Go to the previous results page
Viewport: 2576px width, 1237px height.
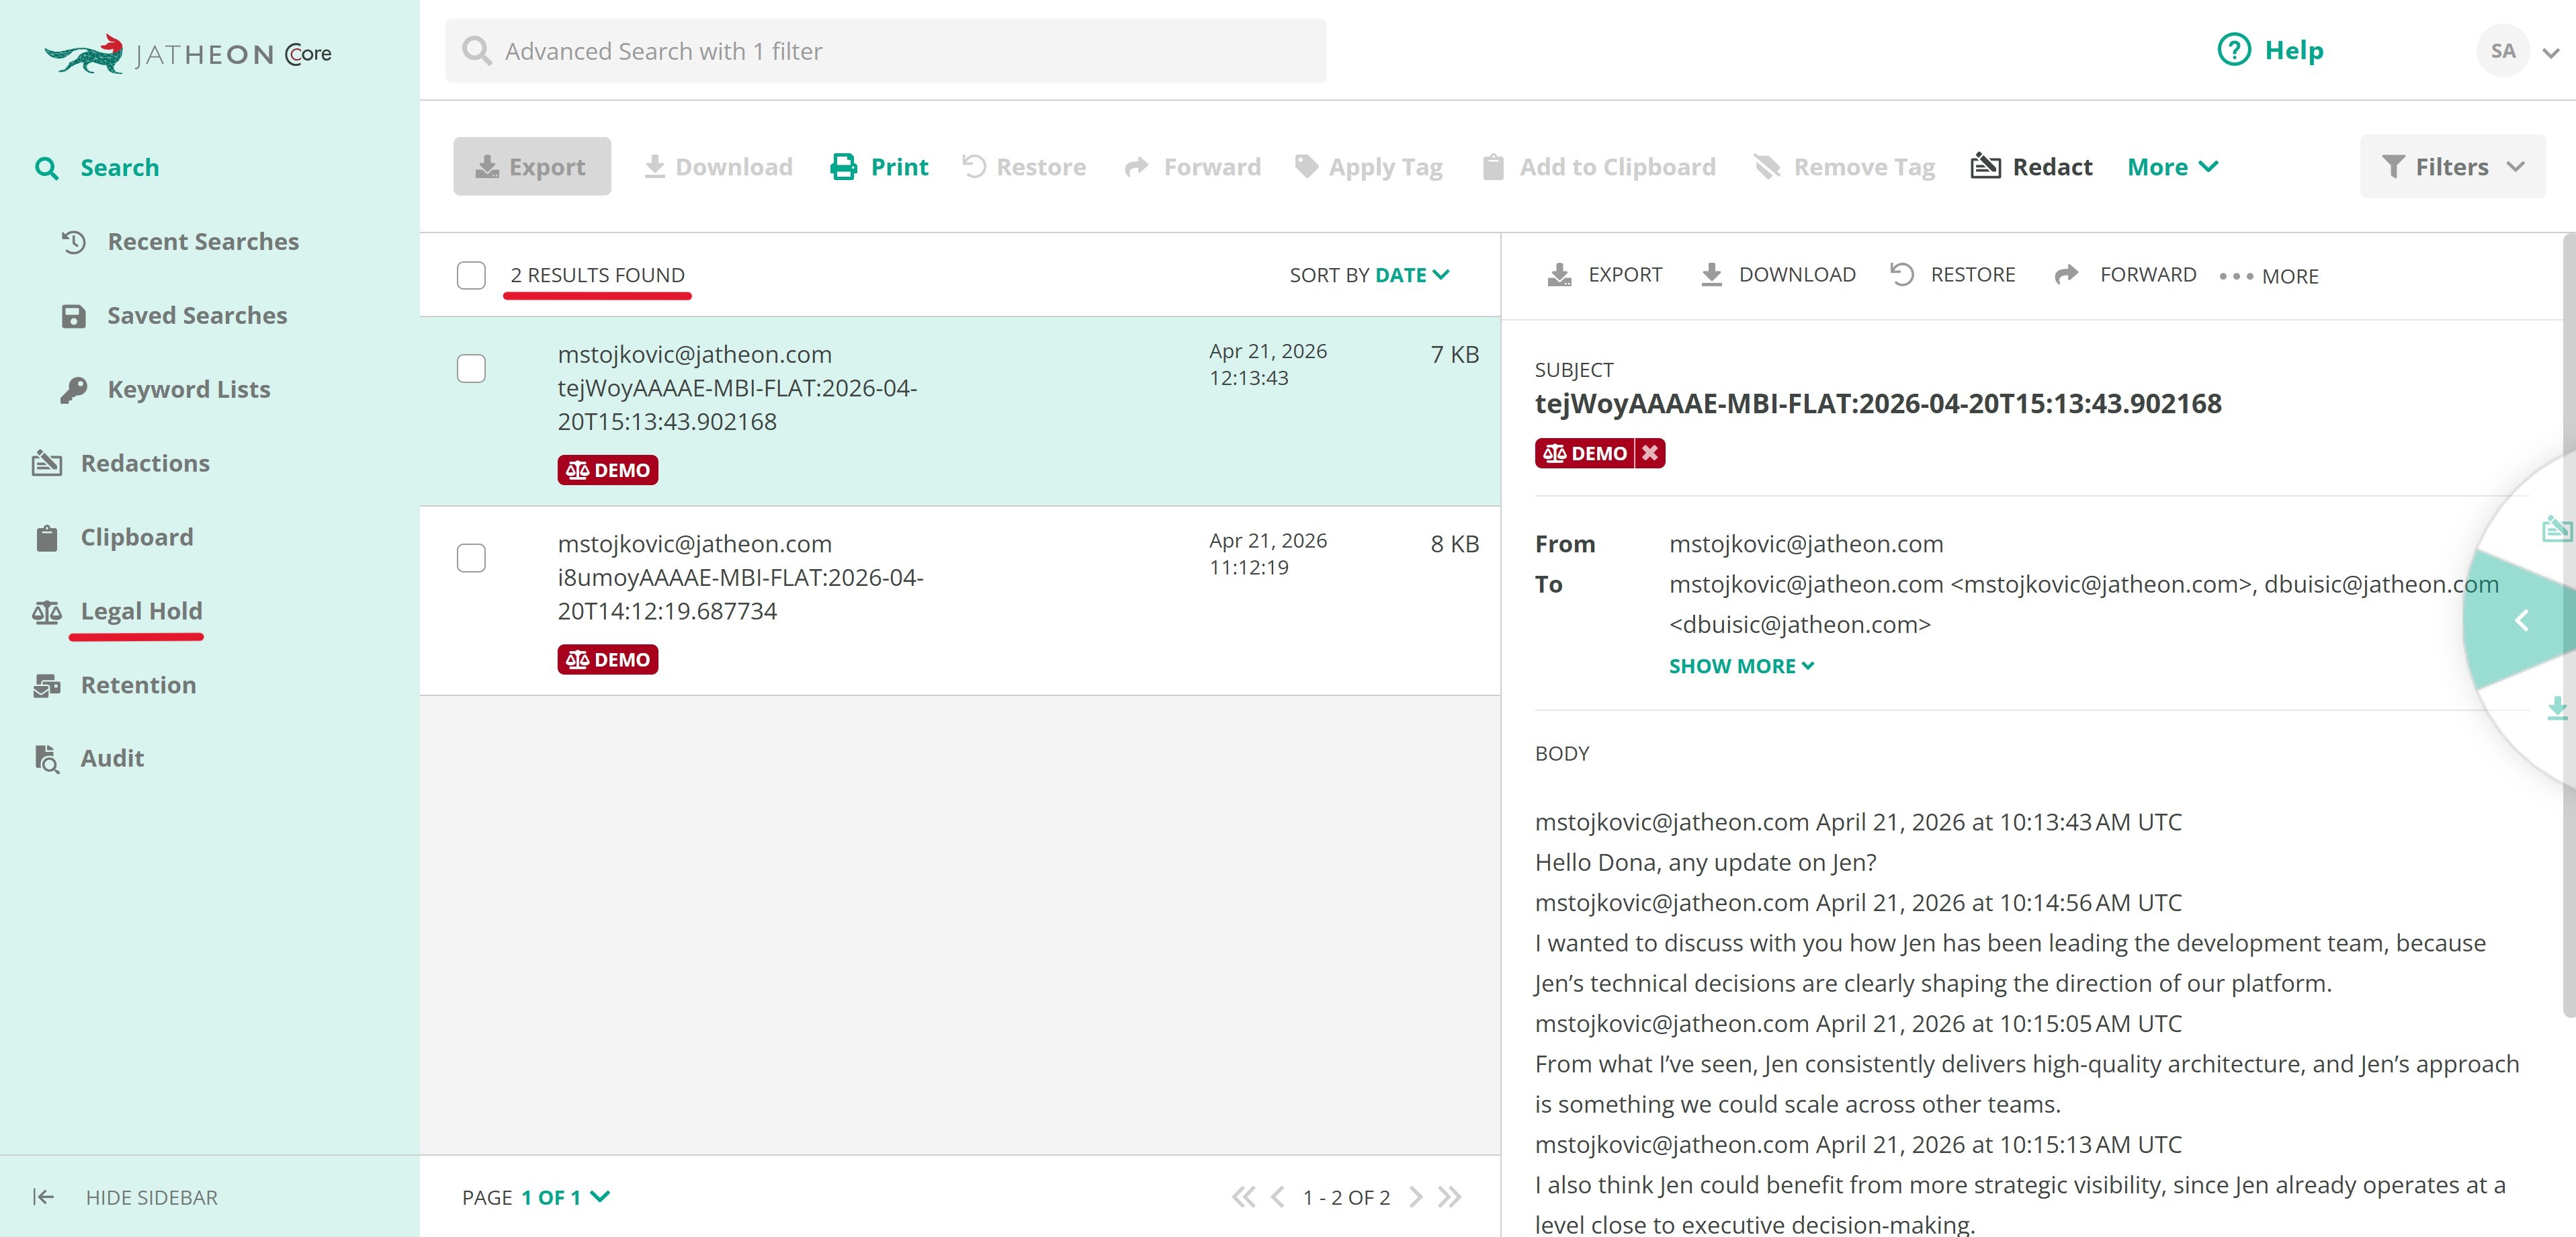tap(1277, 1197)
